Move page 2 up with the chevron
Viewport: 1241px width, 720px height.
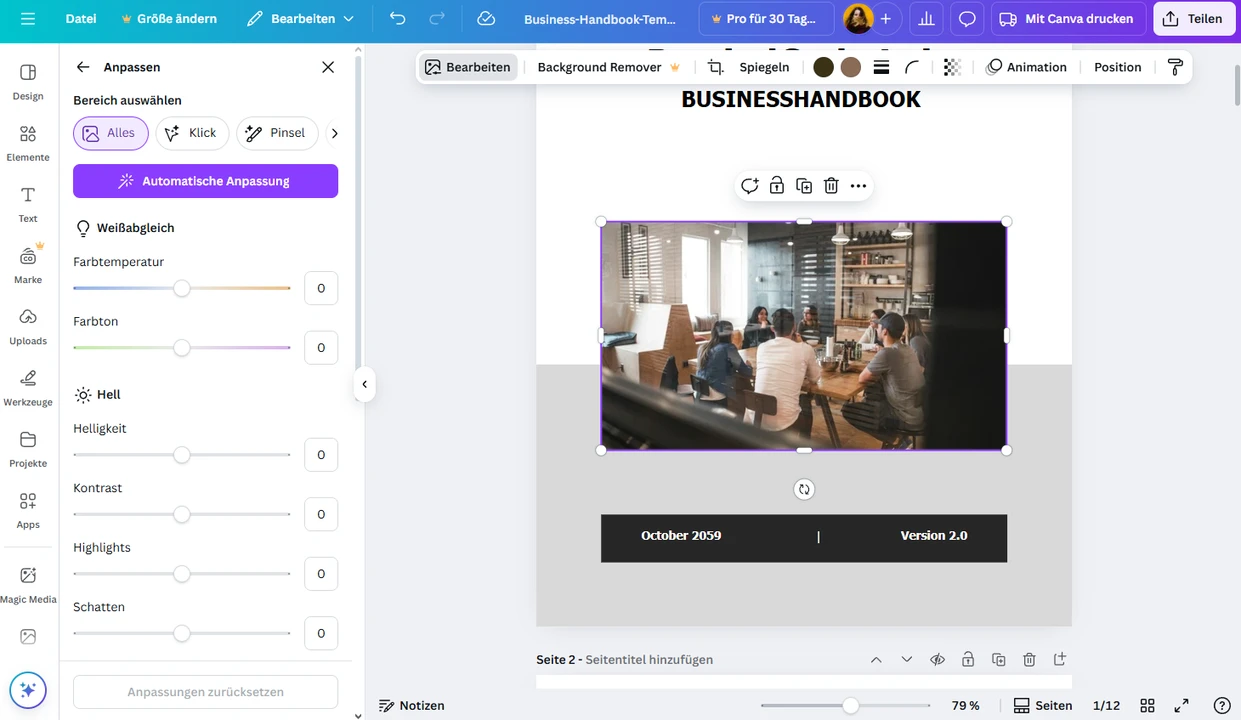pos(876,660)
